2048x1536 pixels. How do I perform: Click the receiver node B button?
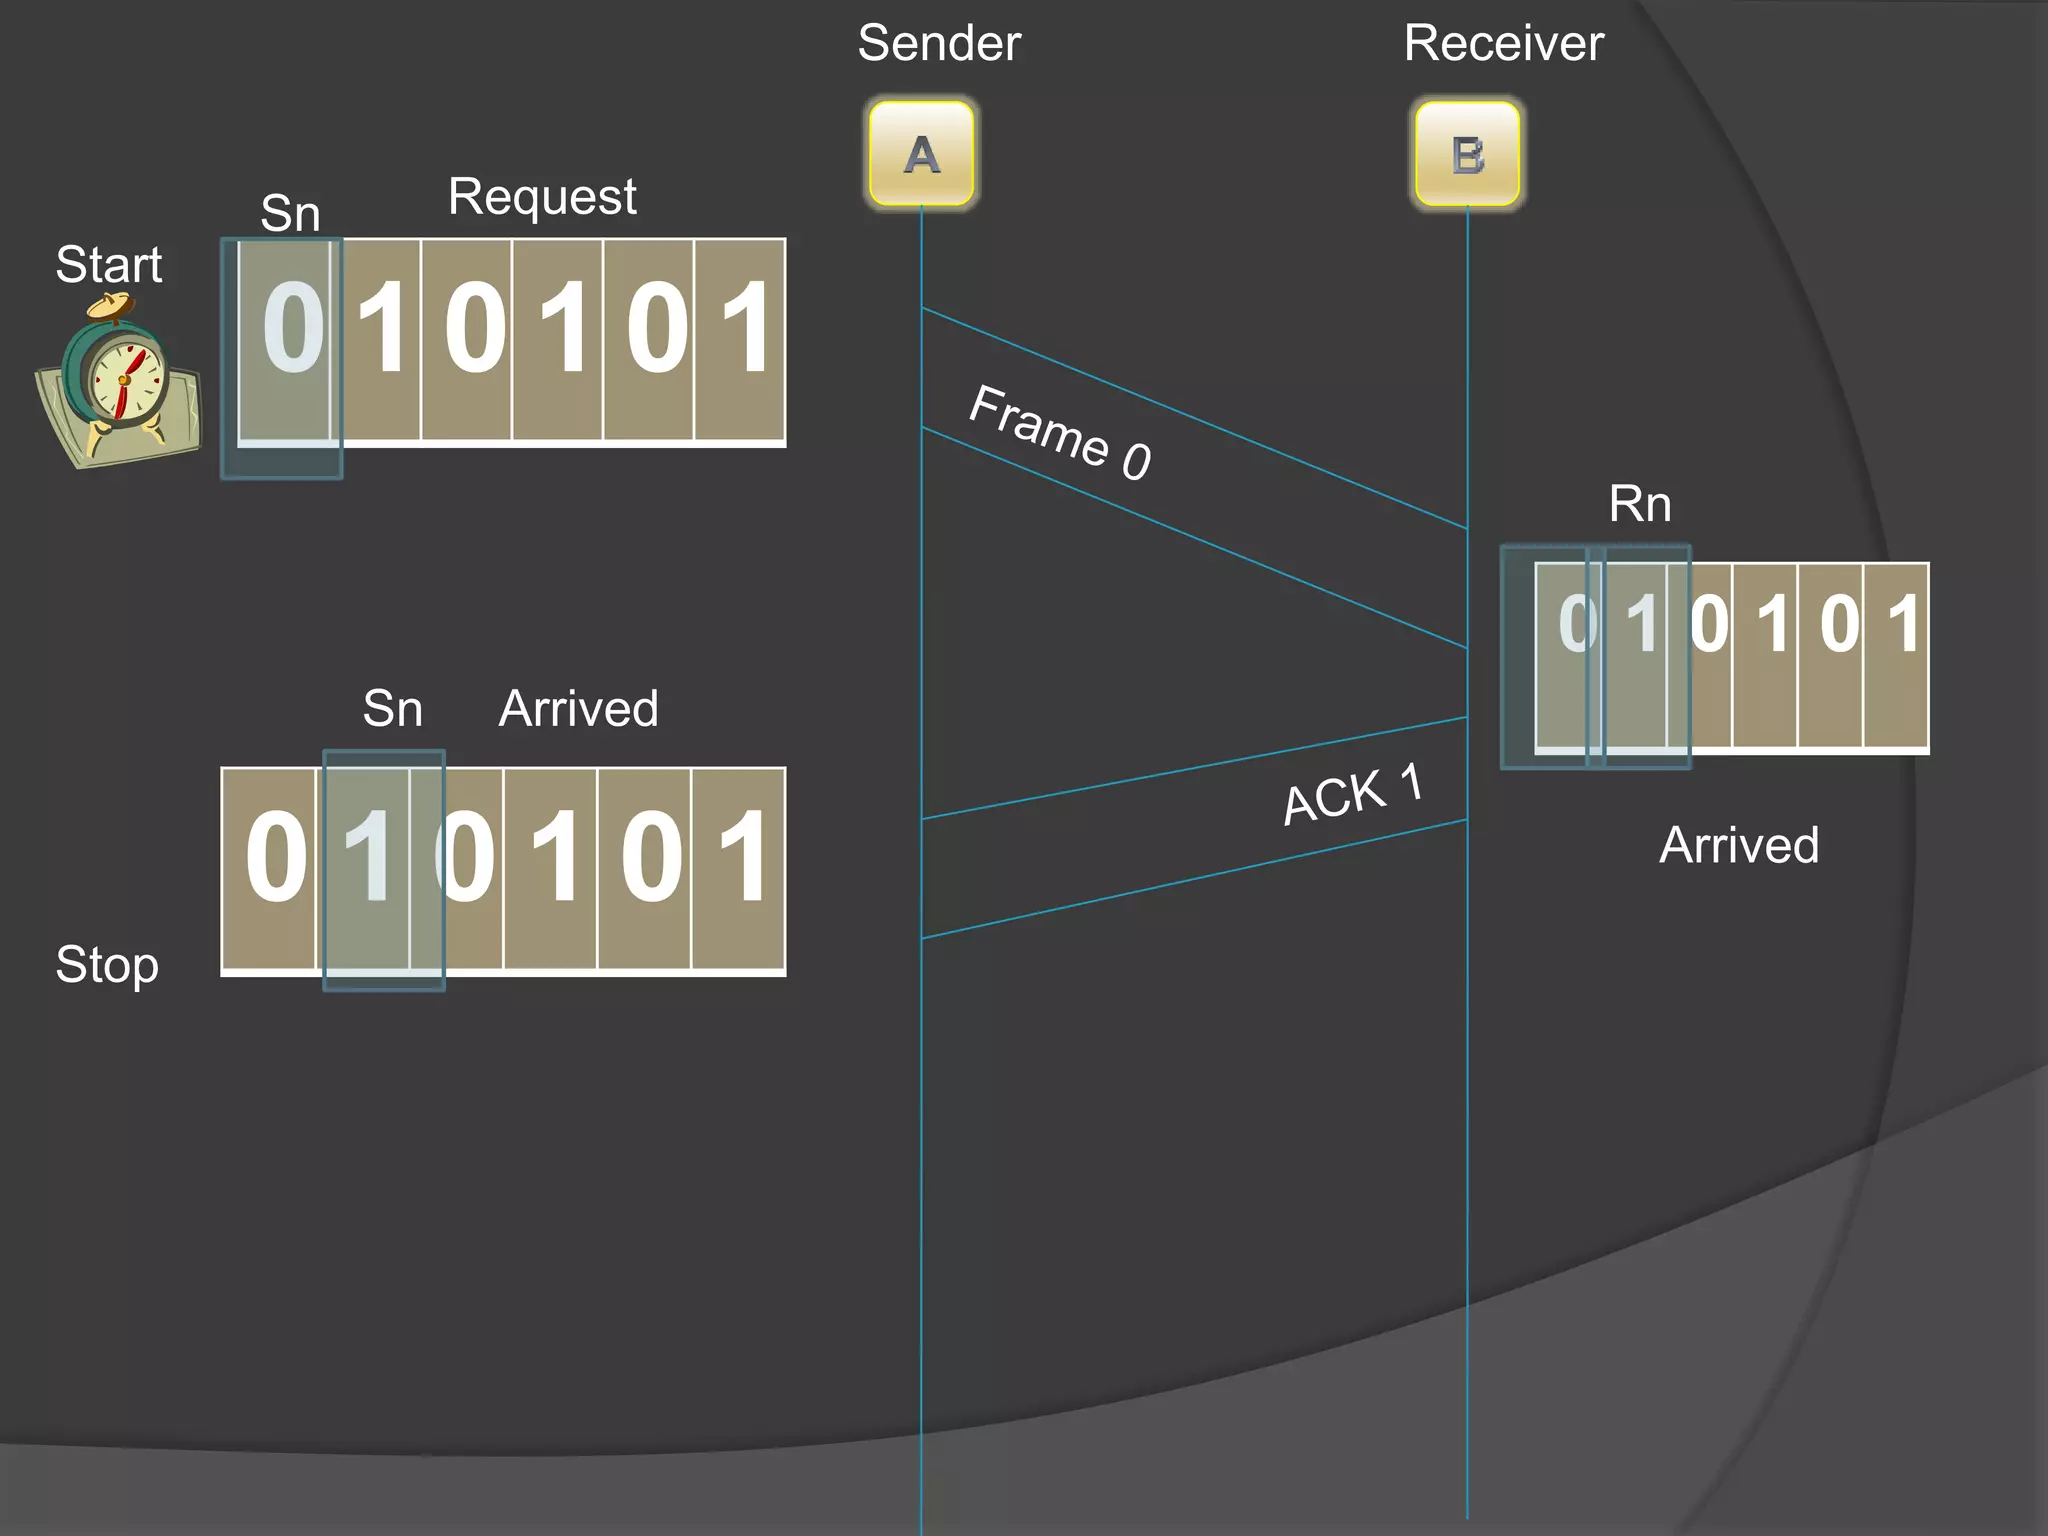[x=1467, y=154]
